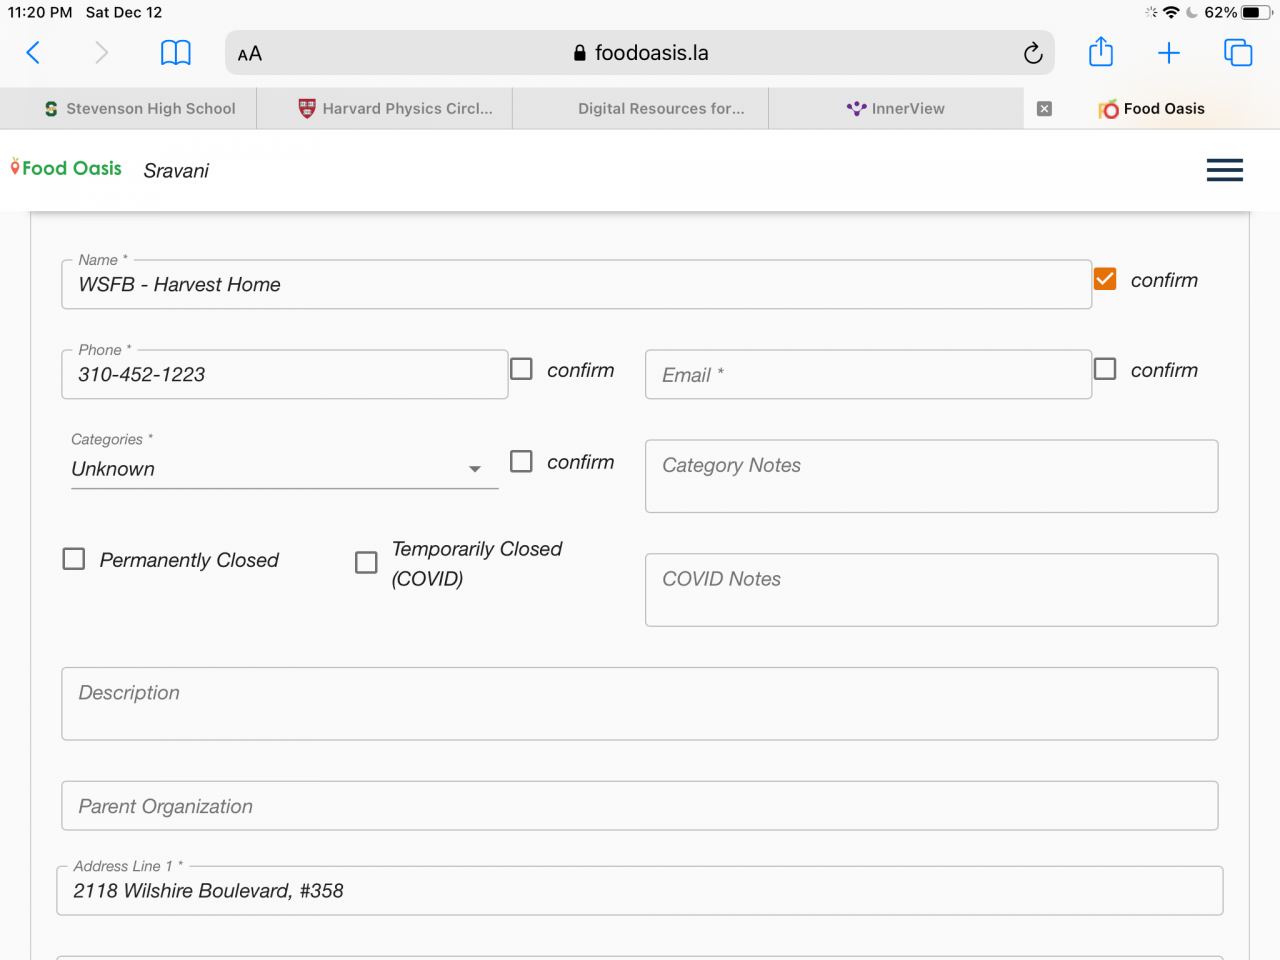Viewport: 1280px width, 960px height.
Task: Check the Categories confirm checkbox
Action: (521, 461)
